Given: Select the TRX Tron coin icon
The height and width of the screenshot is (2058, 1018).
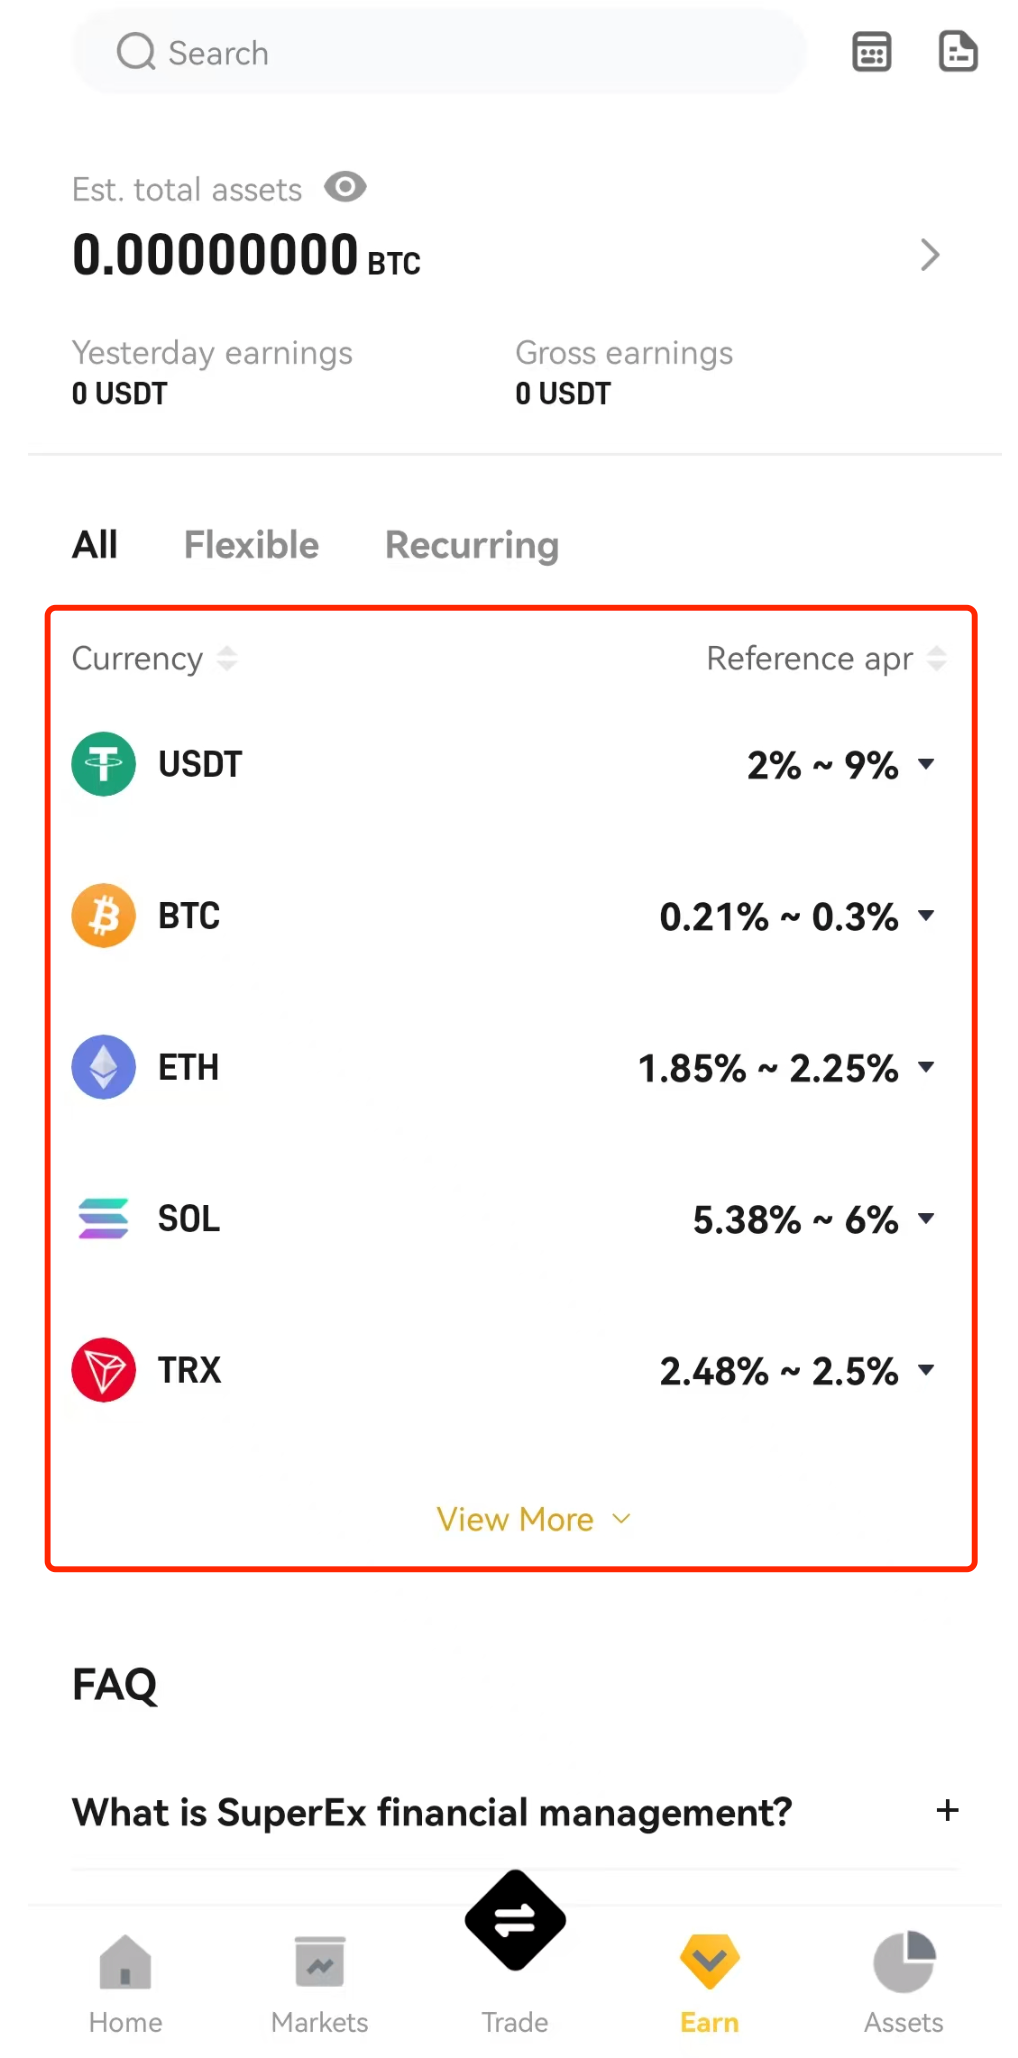Looking at the screenshot, I should 103,1370.
